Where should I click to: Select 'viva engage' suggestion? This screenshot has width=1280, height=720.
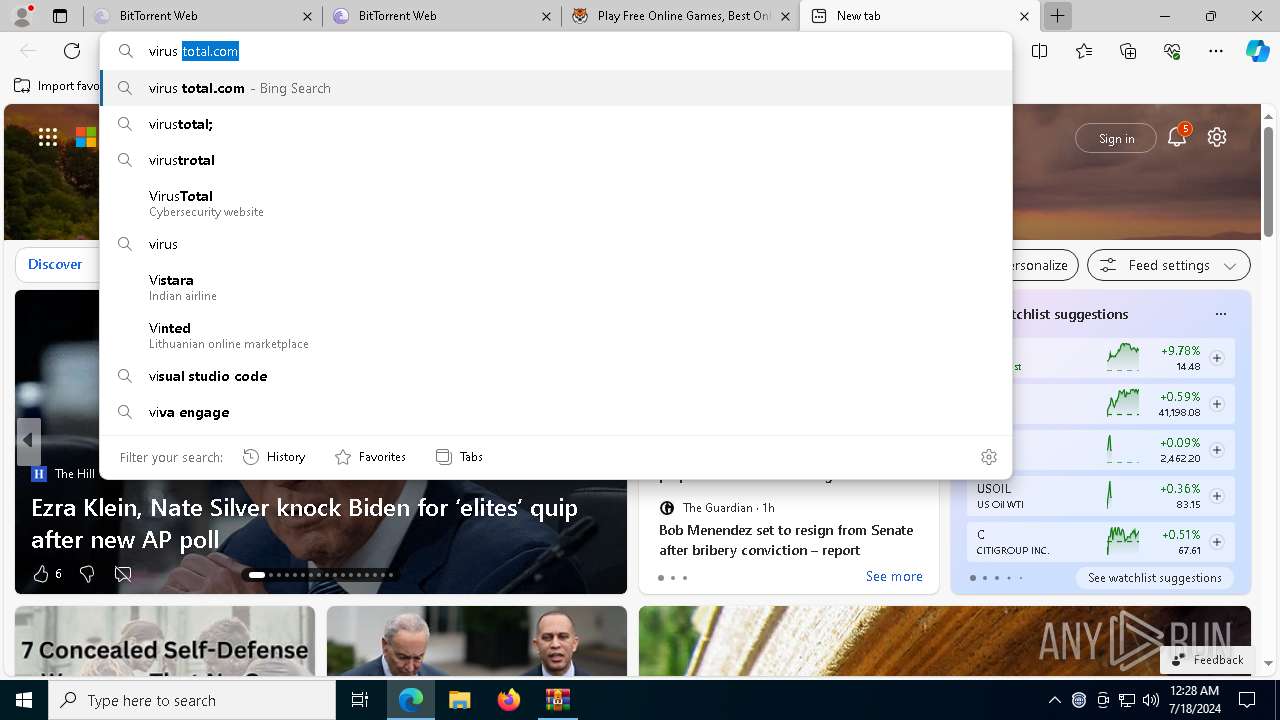click(556, 412)
